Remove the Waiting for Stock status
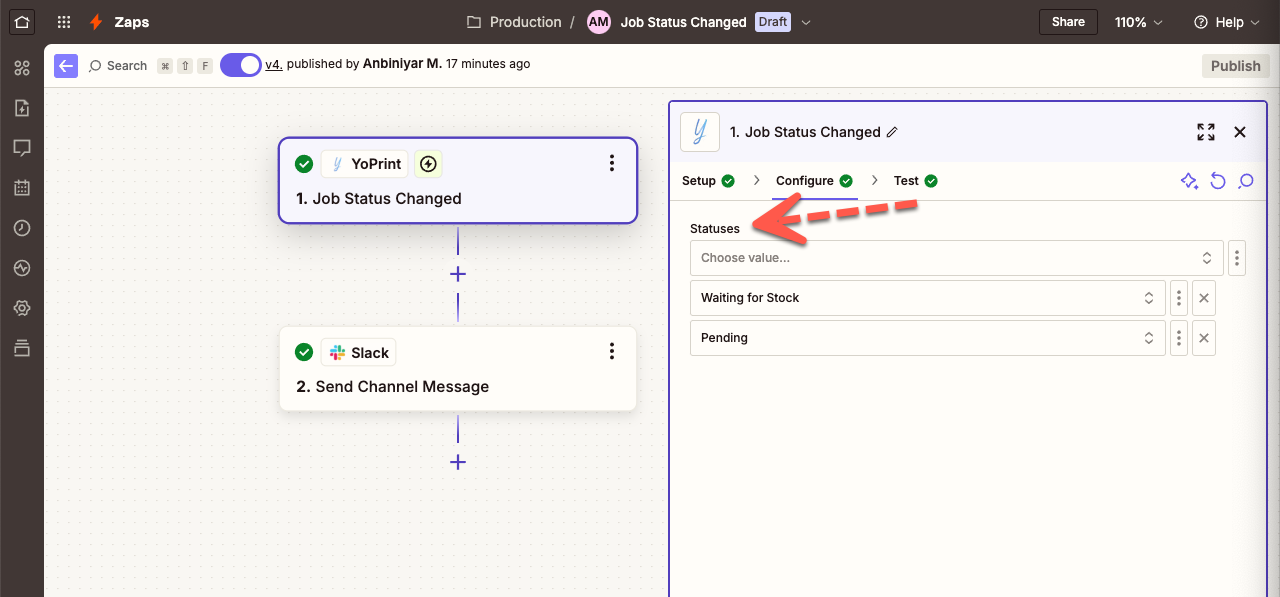This screenshot has height=597, width=1280. pos(1204,298)
